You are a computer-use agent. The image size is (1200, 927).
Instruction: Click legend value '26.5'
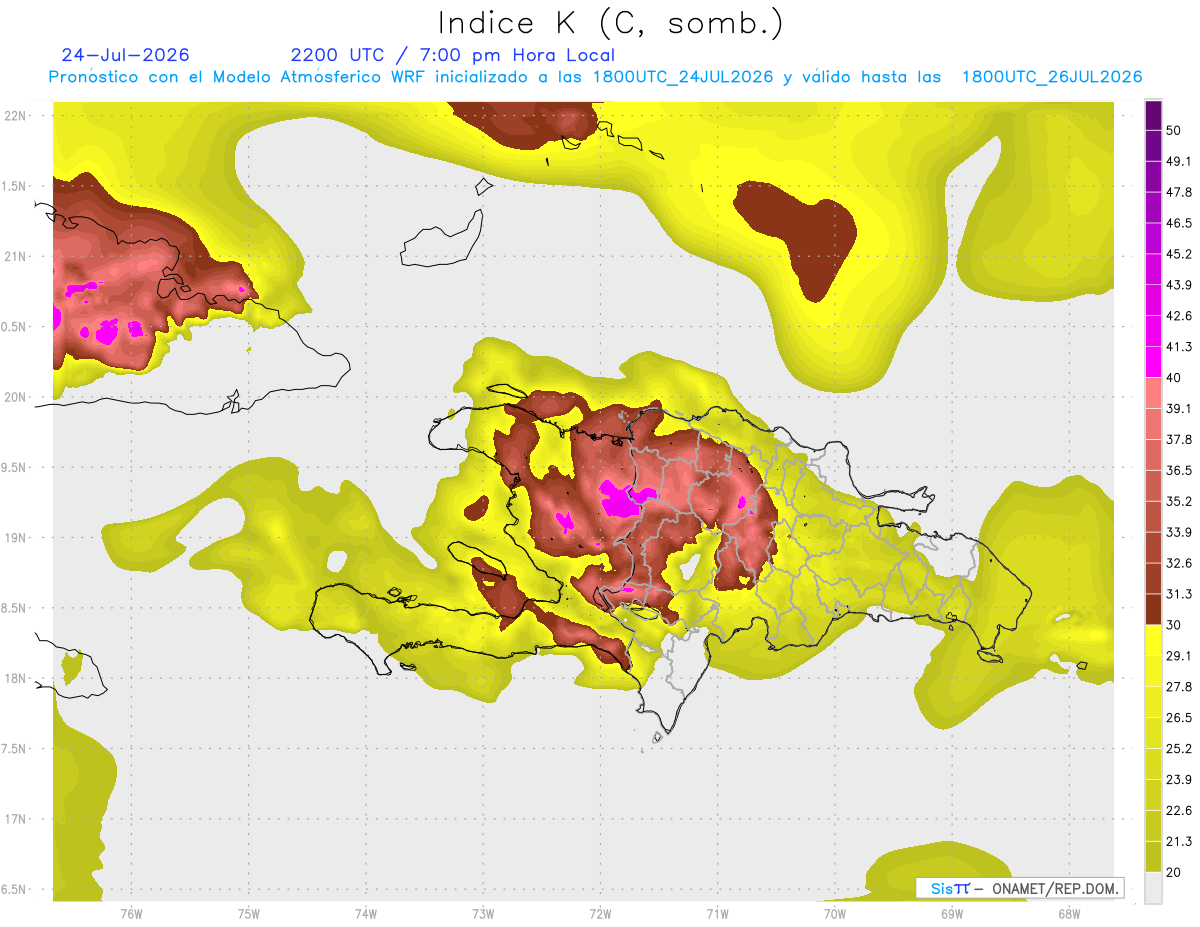(1177, 717)
